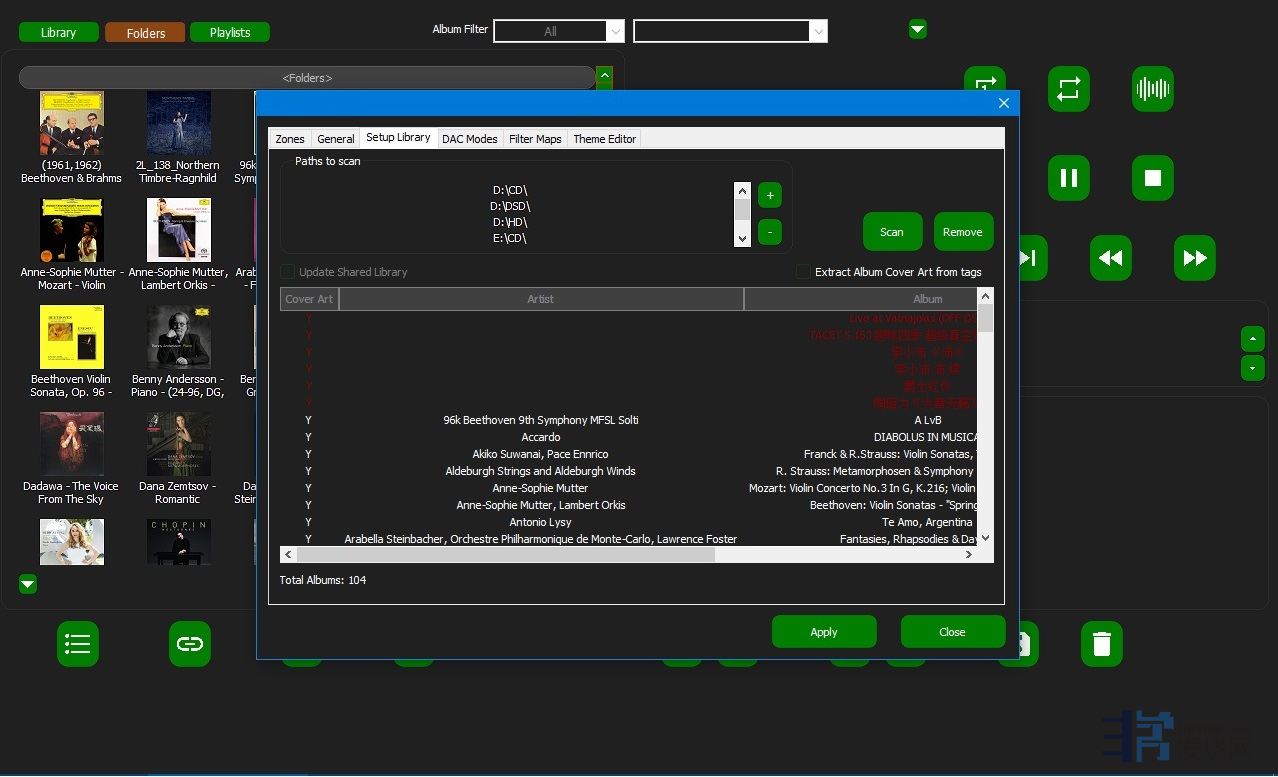Click the trash delete icon
The image size is (1278, 777).
point(1101,644)
